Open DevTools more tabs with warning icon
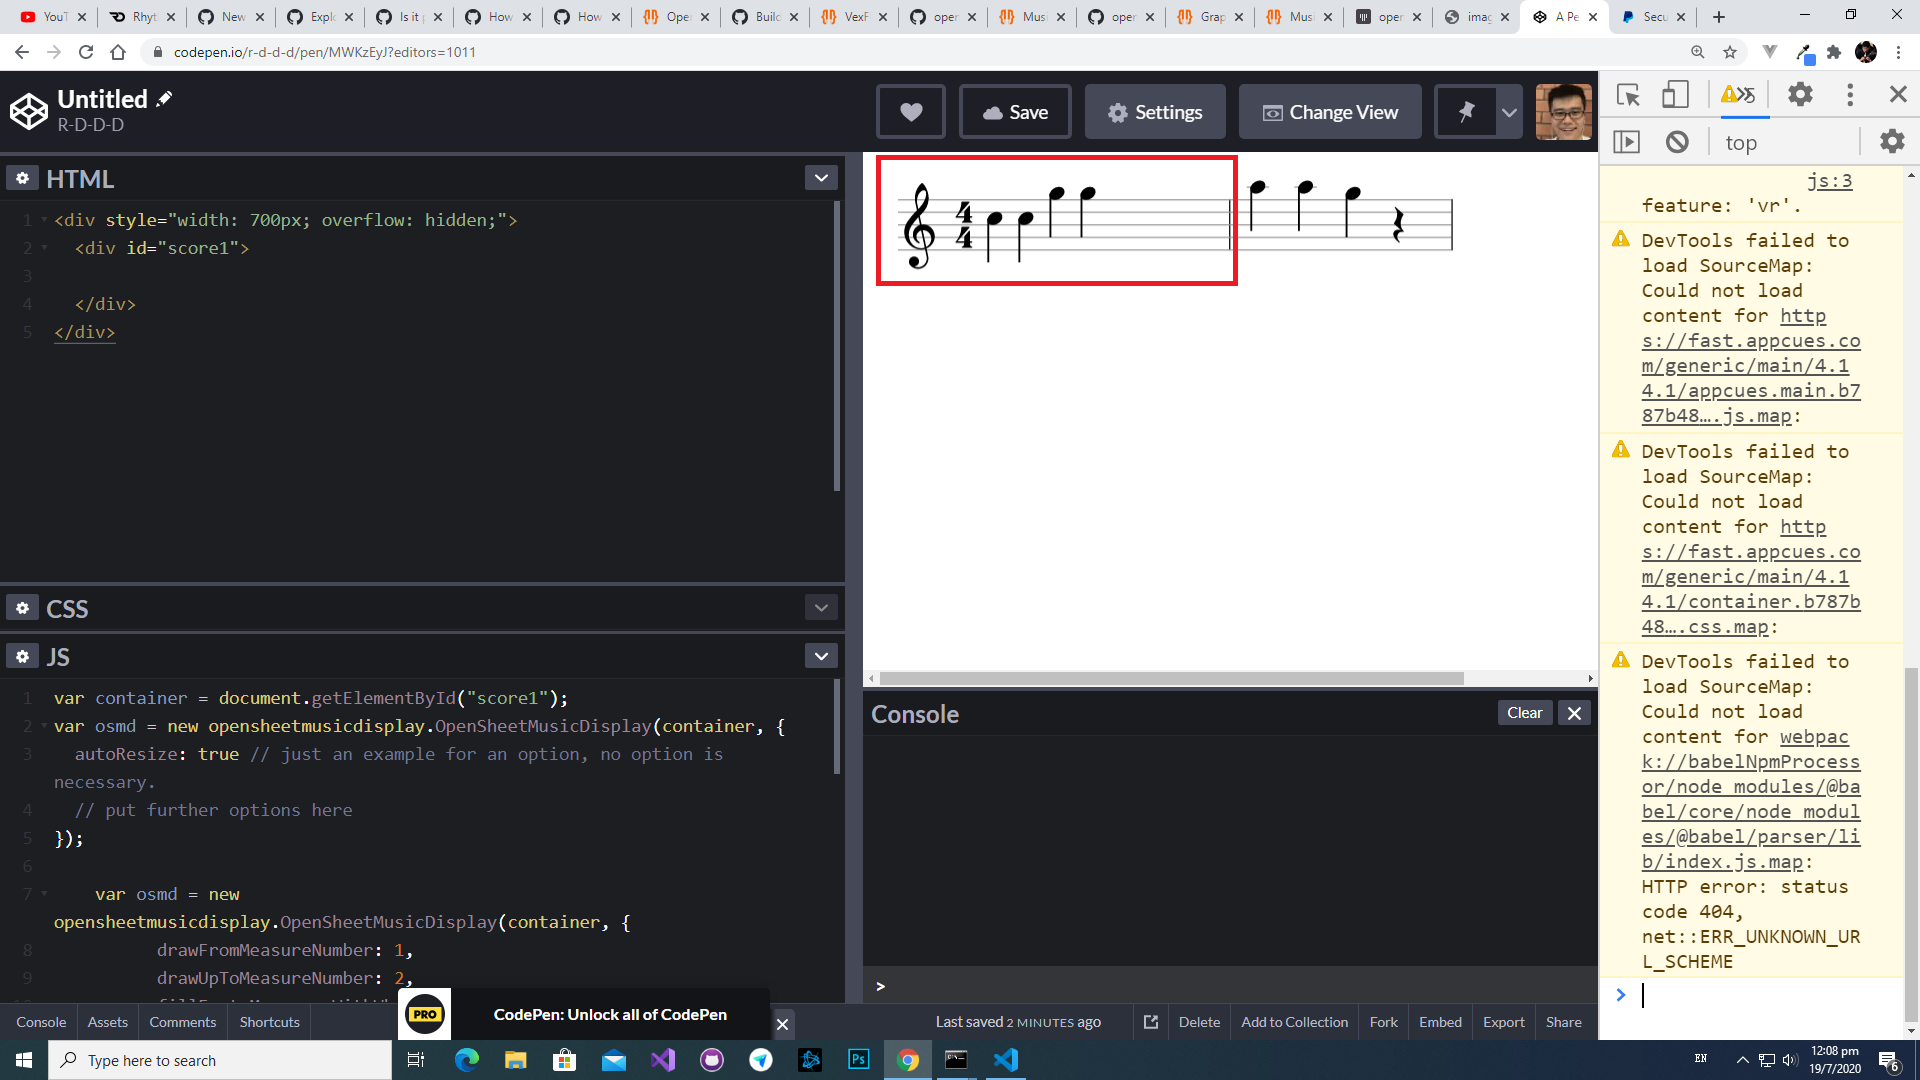1920x1080 pixels. coord(1738,94)
